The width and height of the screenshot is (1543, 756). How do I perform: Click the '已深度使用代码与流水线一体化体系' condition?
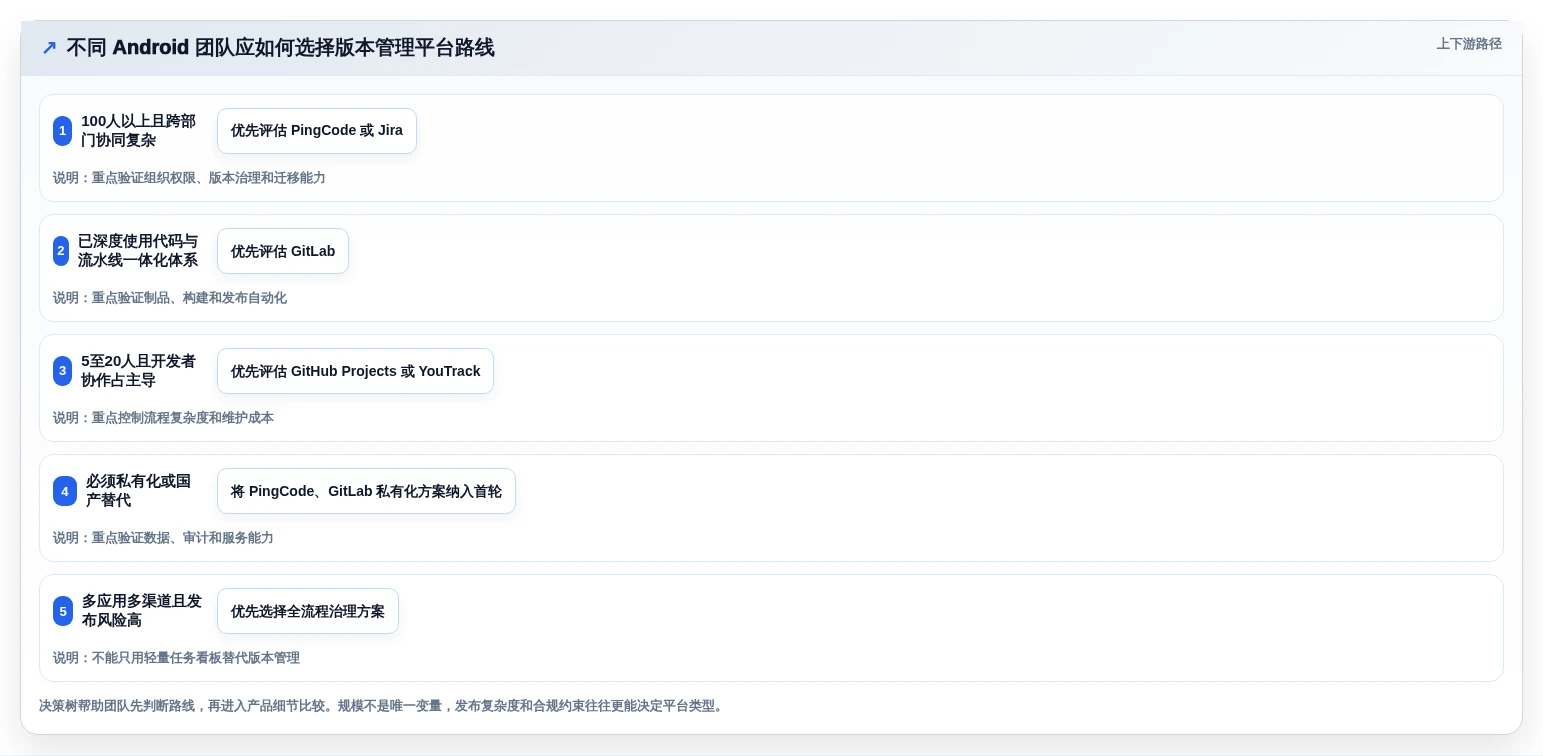[x=138, y=251]
